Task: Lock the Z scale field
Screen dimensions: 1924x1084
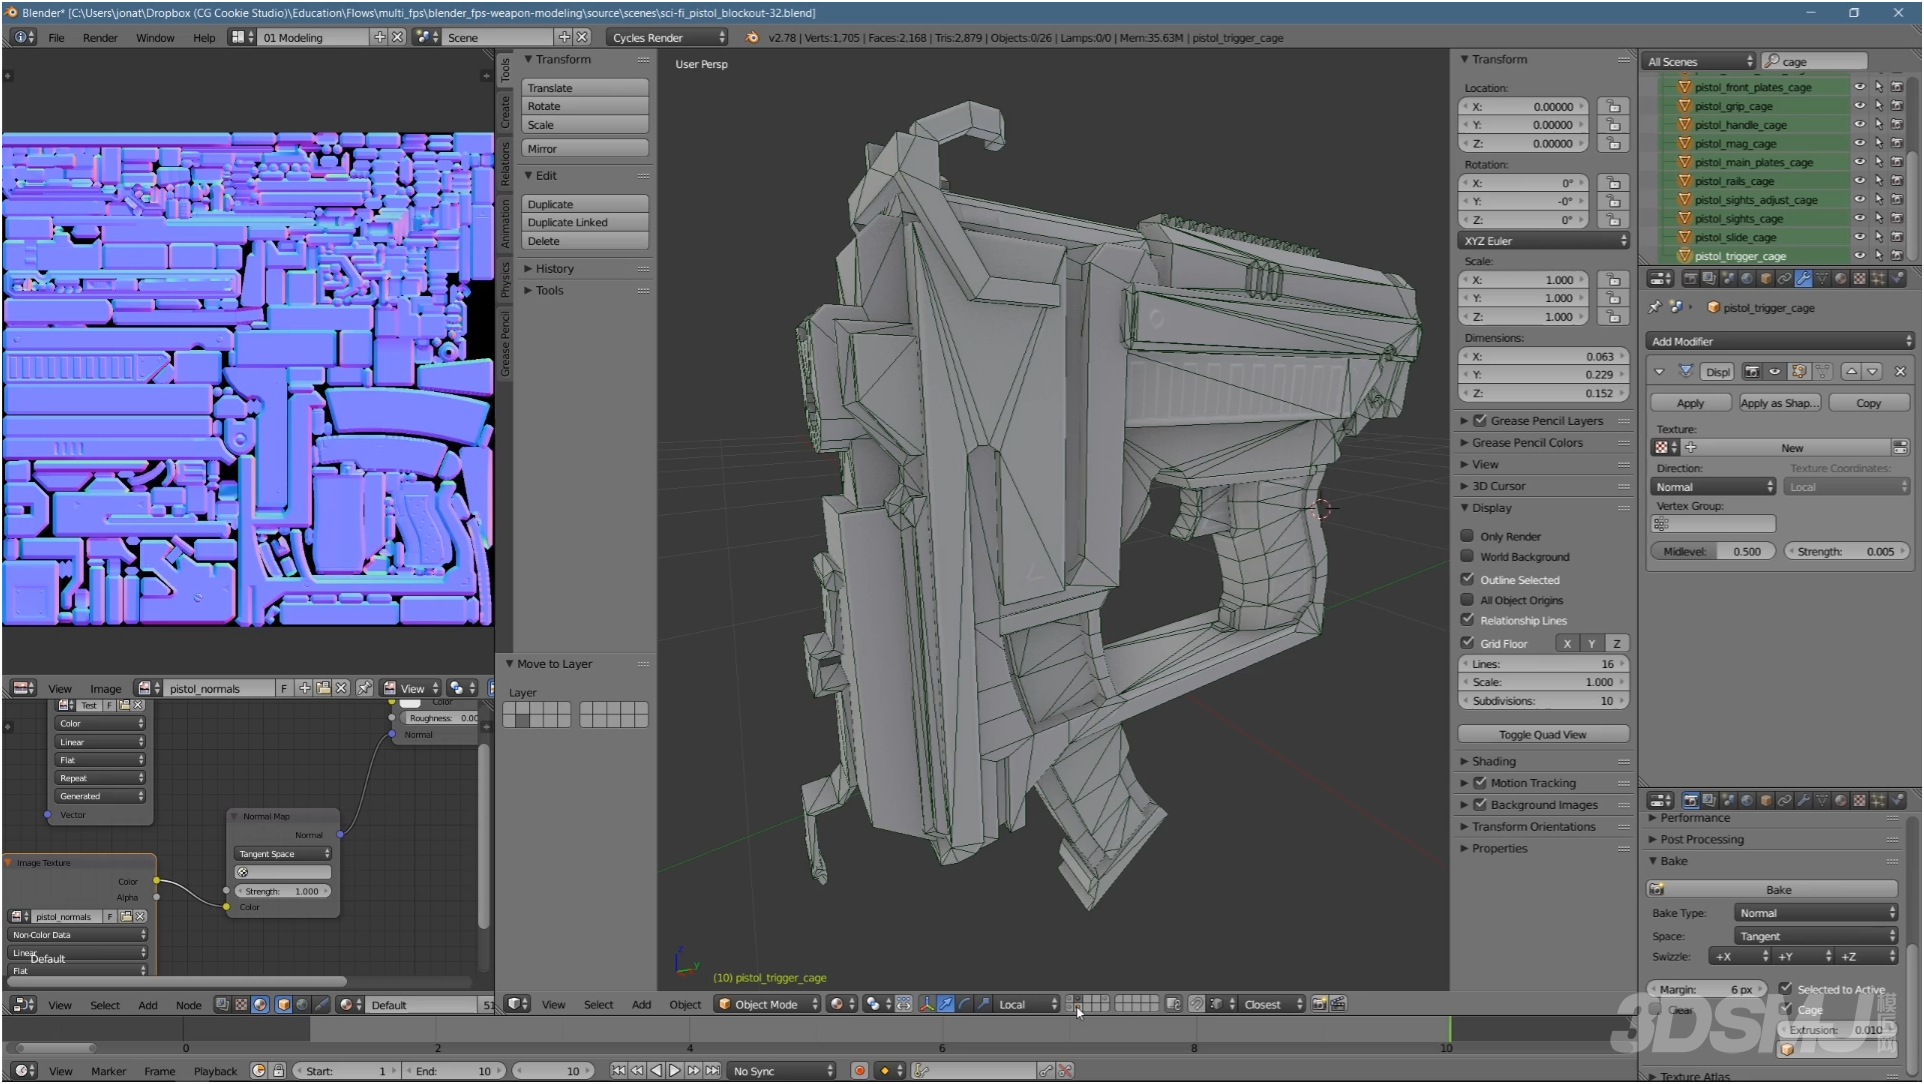Action: [x=1613, y=317]
